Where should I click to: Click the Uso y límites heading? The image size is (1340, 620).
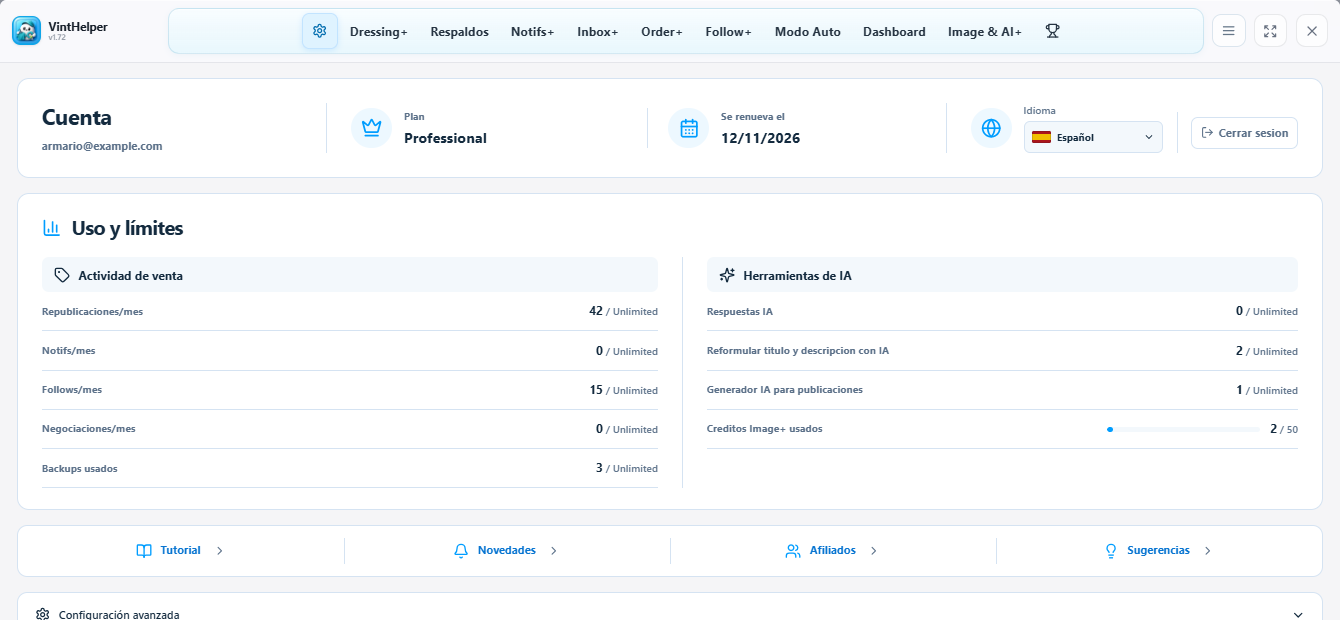pos(127,228)
